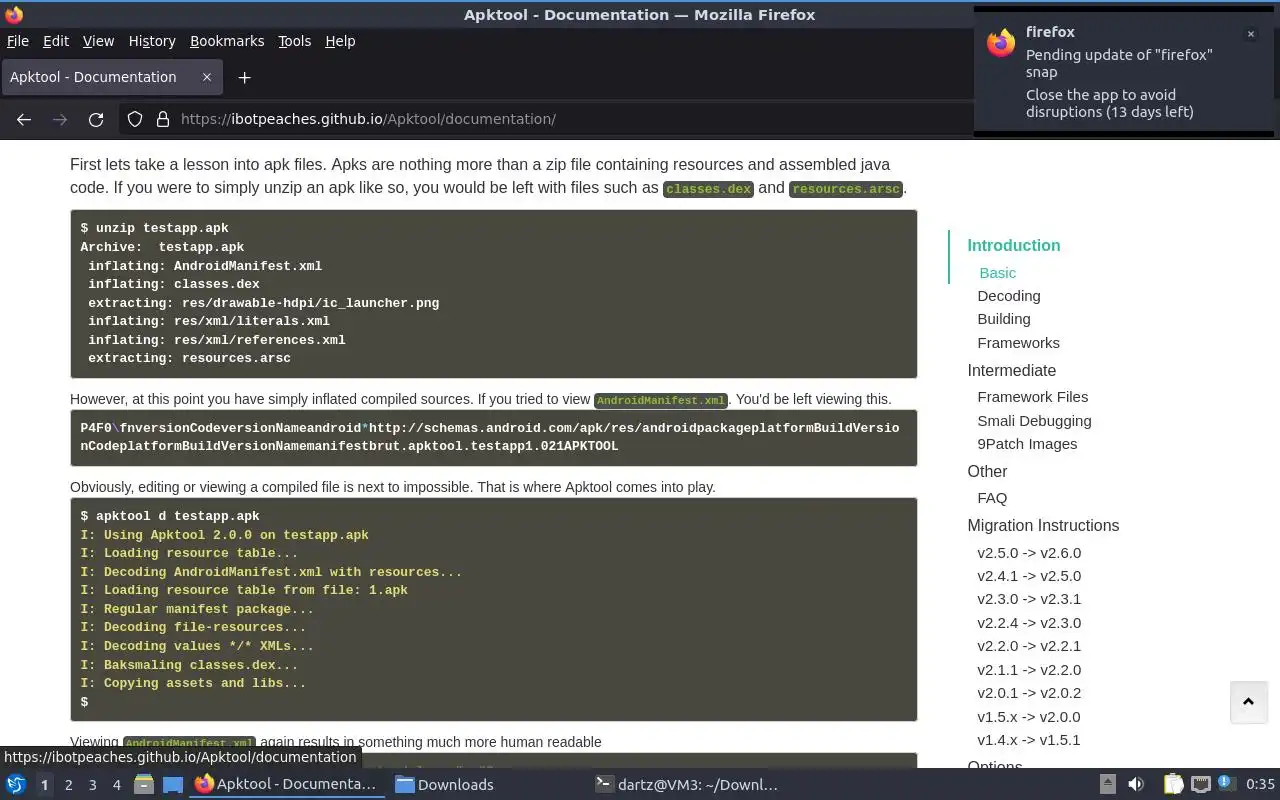The height and width of the screenshot is (800, 1280).
Task: Open Smali Debugging sidebar link
Action: (1034, 421)
